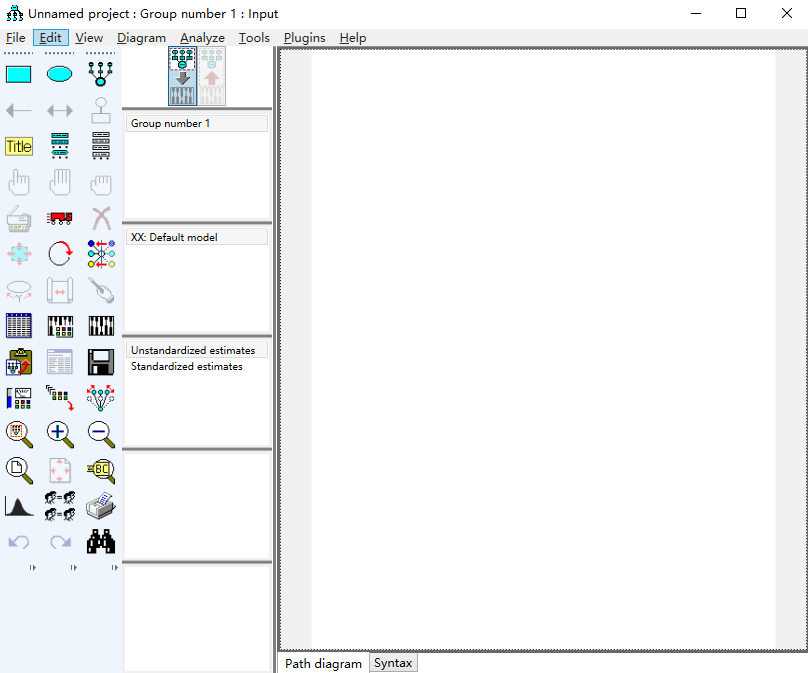The height and width of the screenshot is (673, 808).
Task: Open the select data files spreadsheet icon
Action: click(19, 326)
